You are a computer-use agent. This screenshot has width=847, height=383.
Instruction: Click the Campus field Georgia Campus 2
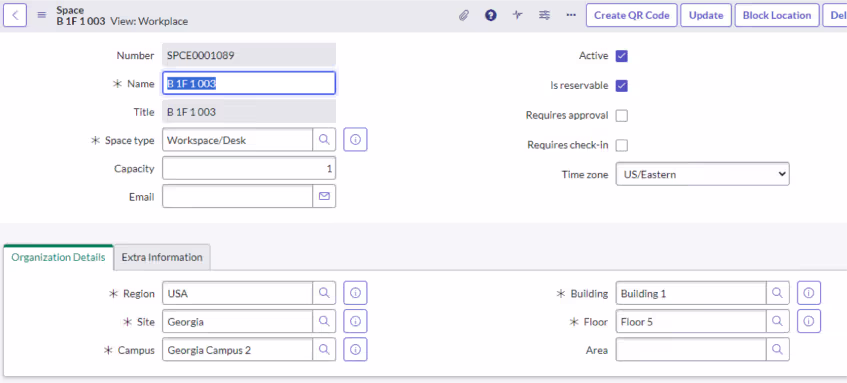[x=237, y=350]
